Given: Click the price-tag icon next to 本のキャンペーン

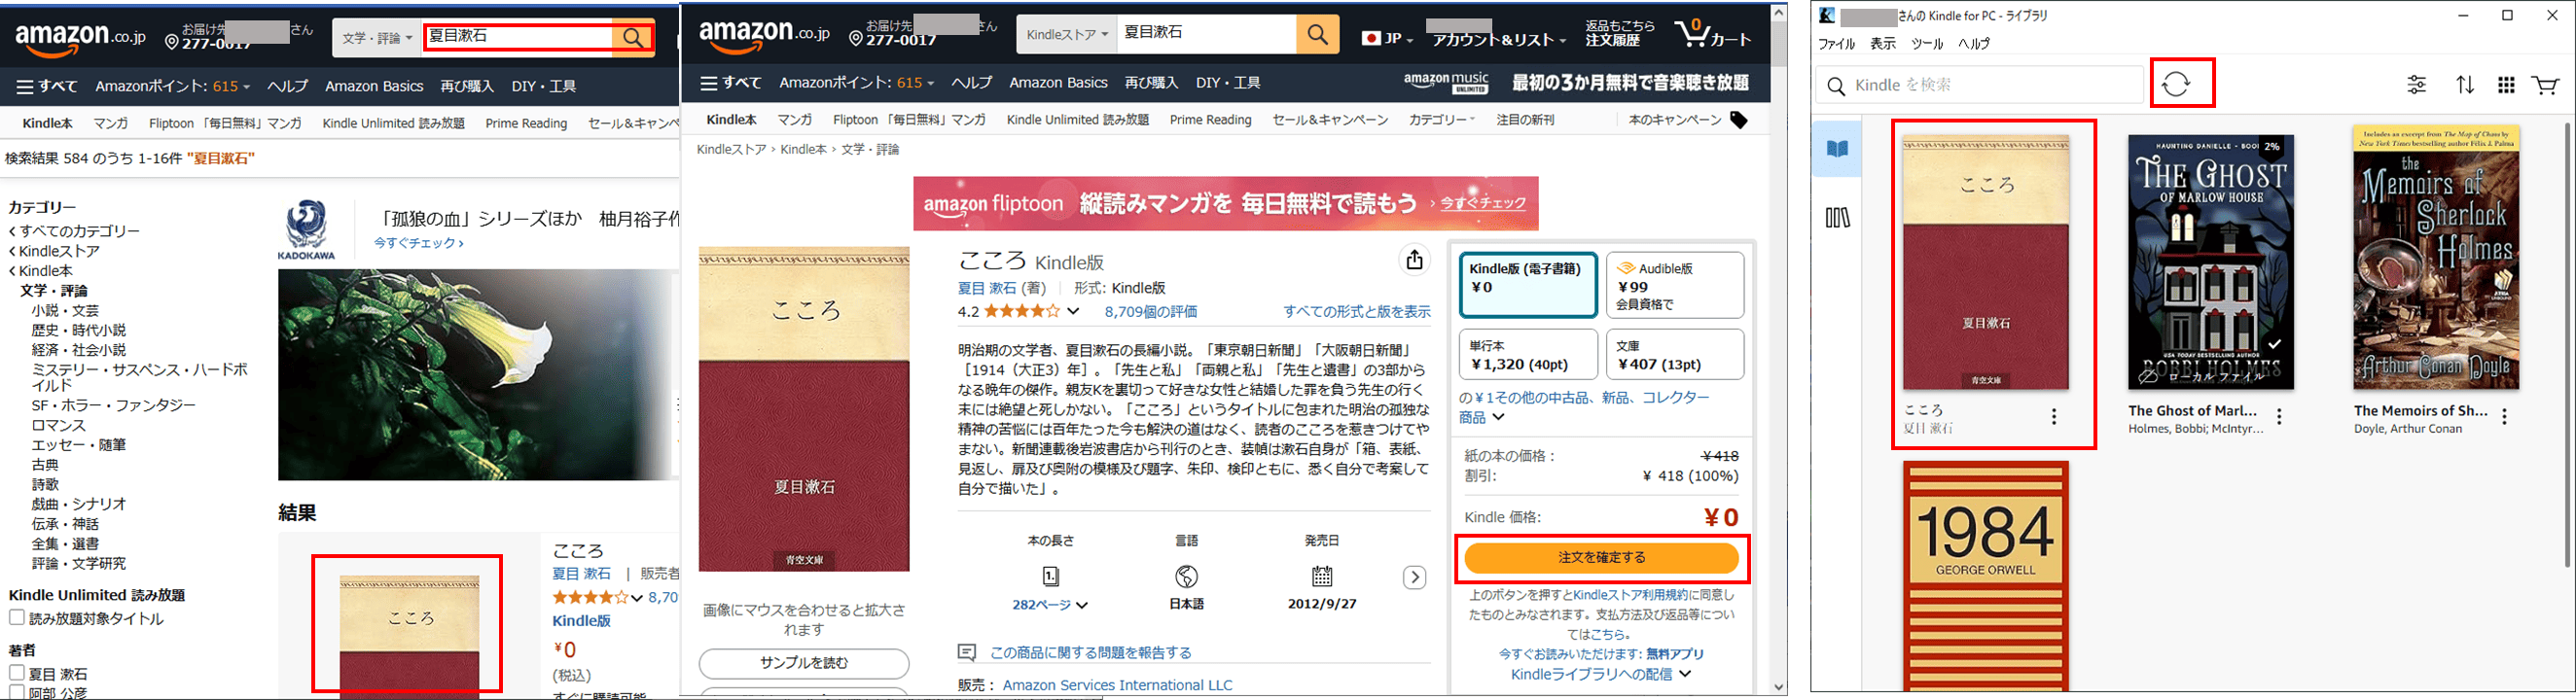Looking at the screenshot, I should (1739, 120).
